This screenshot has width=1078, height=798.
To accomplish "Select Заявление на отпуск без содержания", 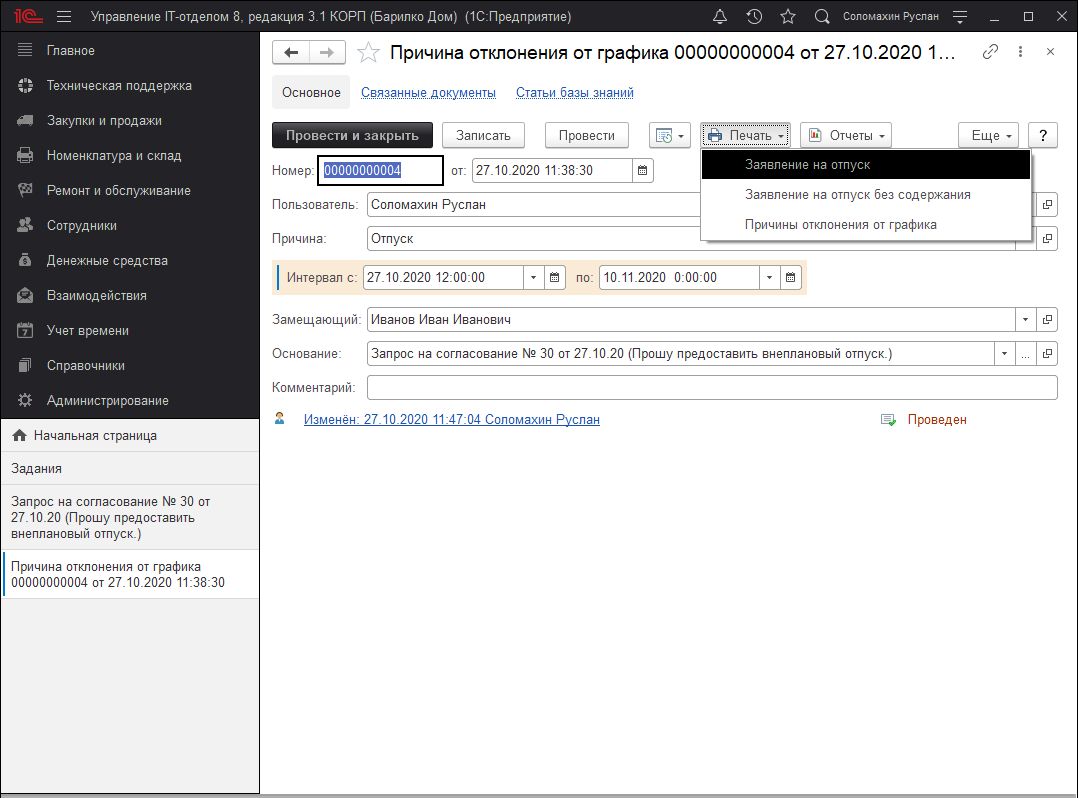I will [x=857, y=195].
